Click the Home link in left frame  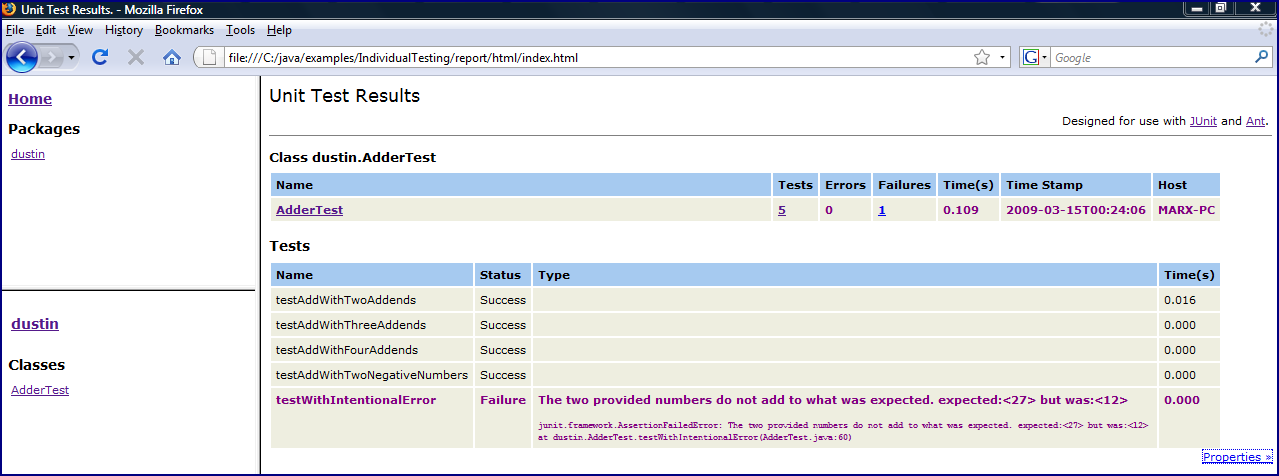coord(30,99)
